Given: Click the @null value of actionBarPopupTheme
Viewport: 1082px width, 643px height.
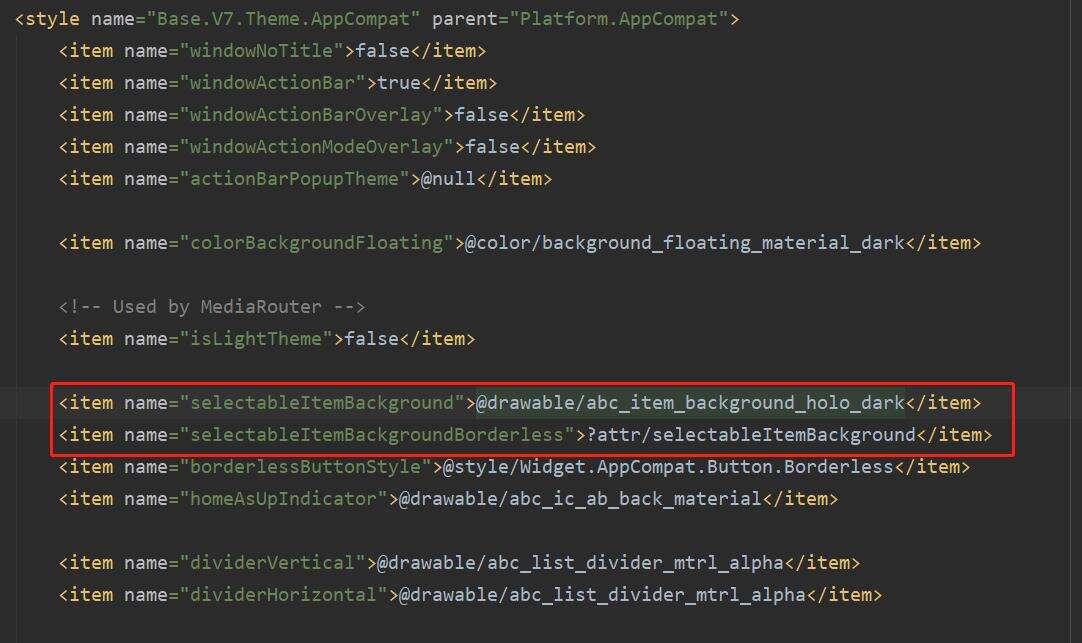Looking at the screenshot, I should (449, 179).
